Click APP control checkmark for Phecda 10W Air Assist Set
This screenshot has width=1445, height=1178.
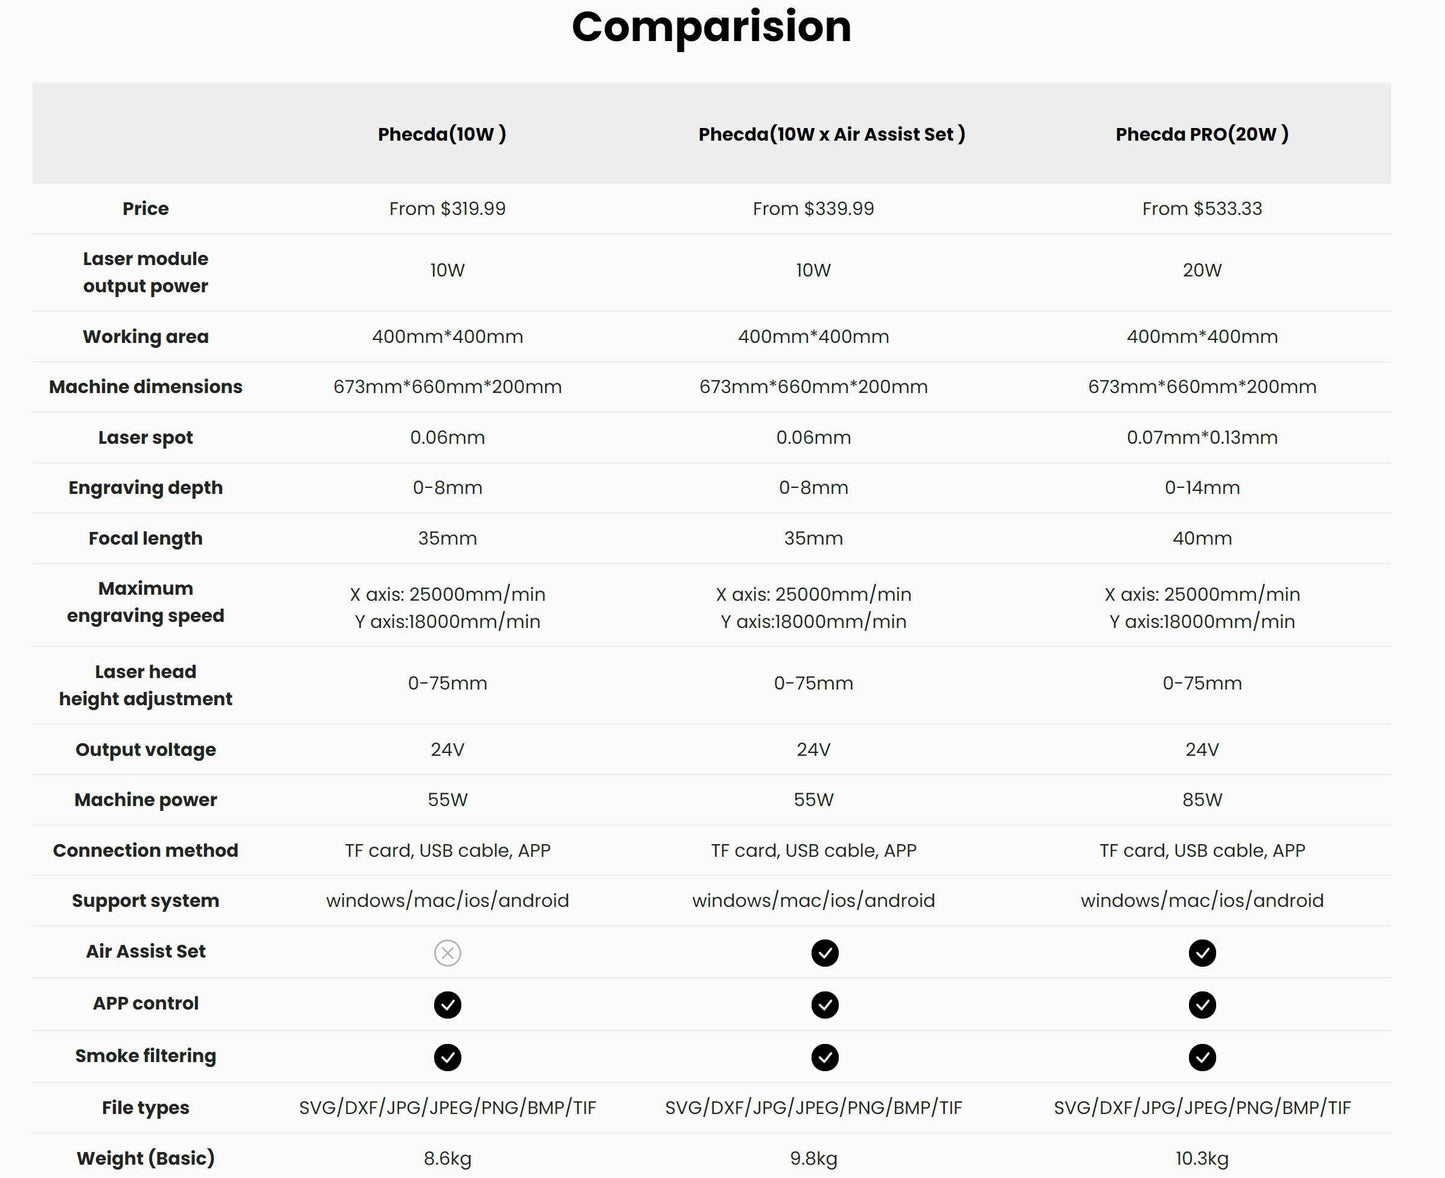[824, 1005]
